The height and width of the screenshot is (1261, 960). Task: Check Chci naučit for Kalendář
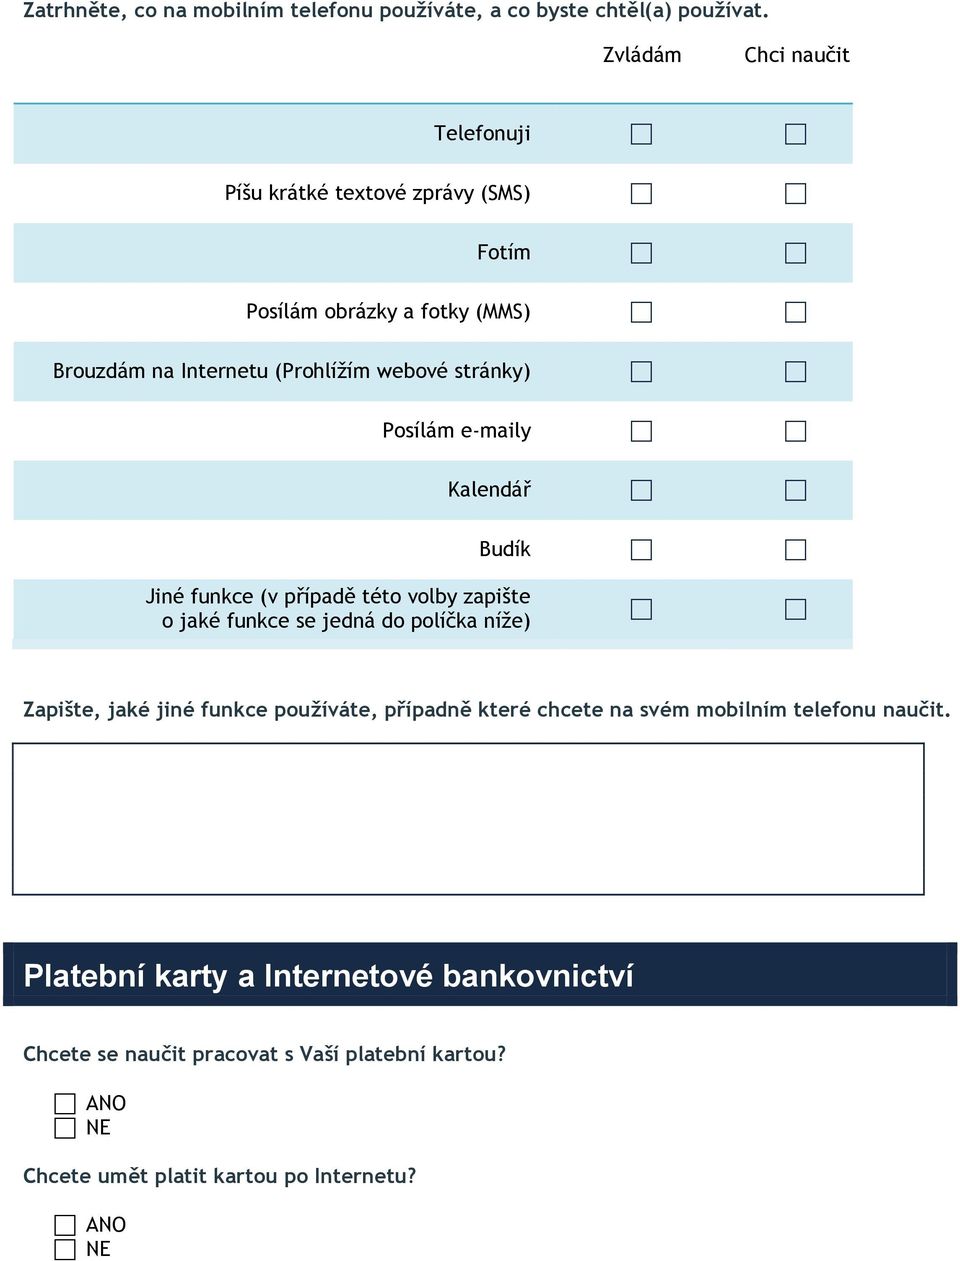coord(795,490)
